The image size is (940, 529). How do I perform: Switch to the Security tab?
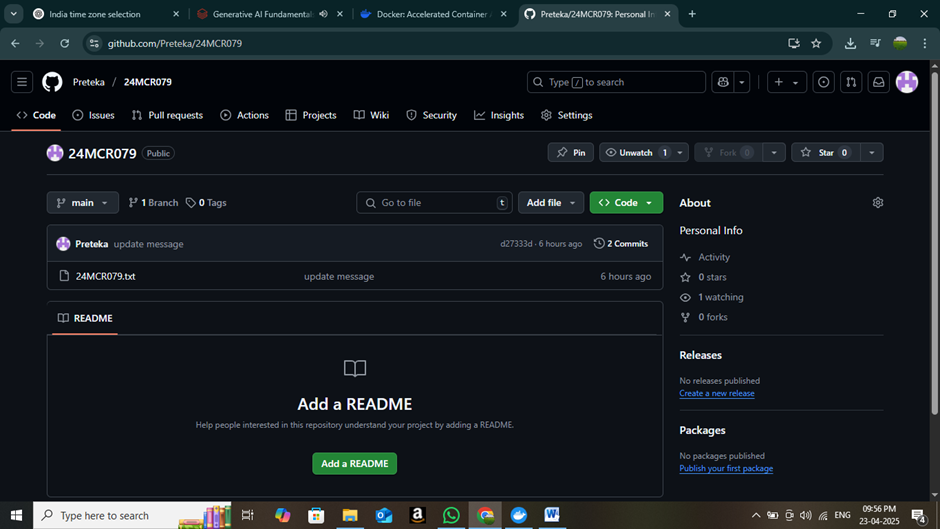pos(432,115)
